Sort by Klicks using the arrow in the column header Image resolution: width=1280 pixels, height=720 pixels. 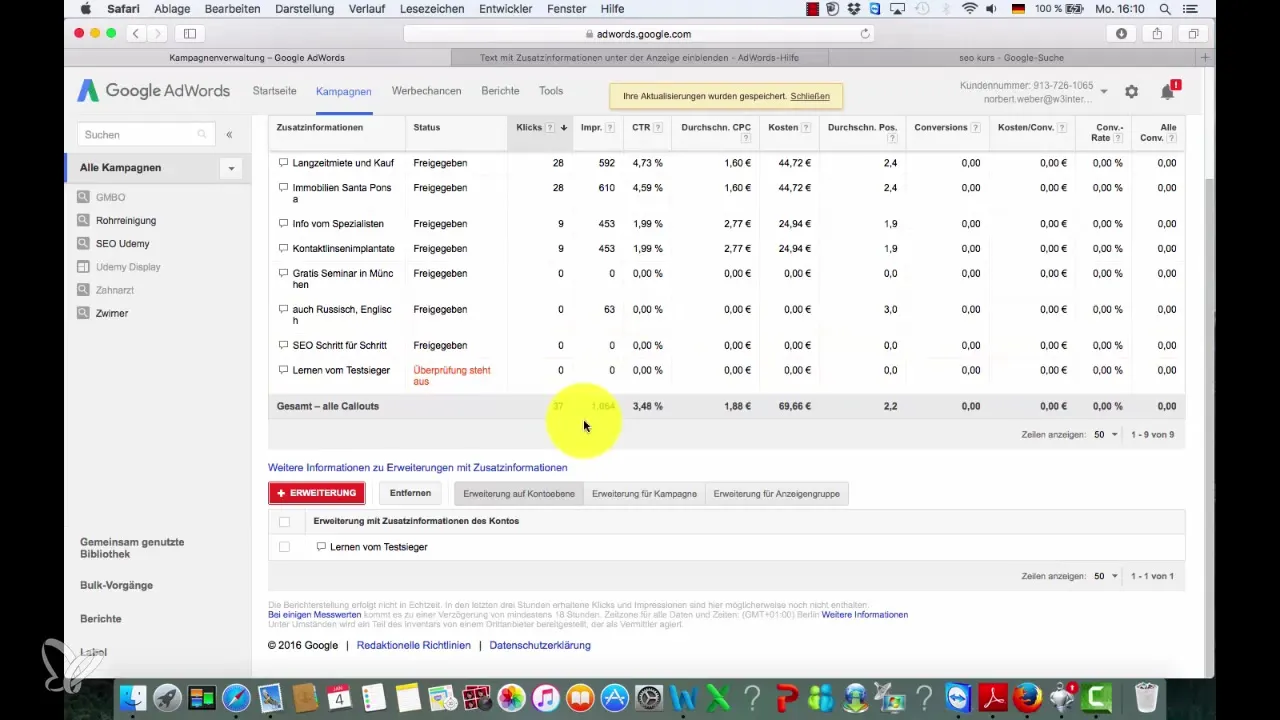564,128
